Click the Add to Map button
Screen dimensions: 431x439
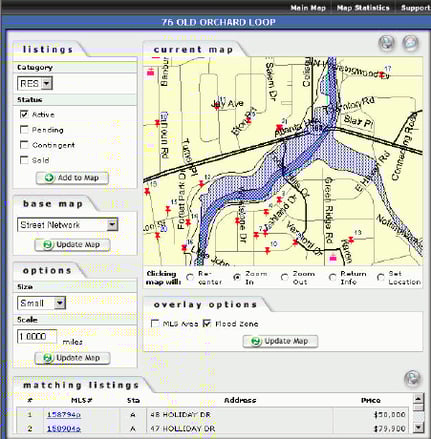72,178
